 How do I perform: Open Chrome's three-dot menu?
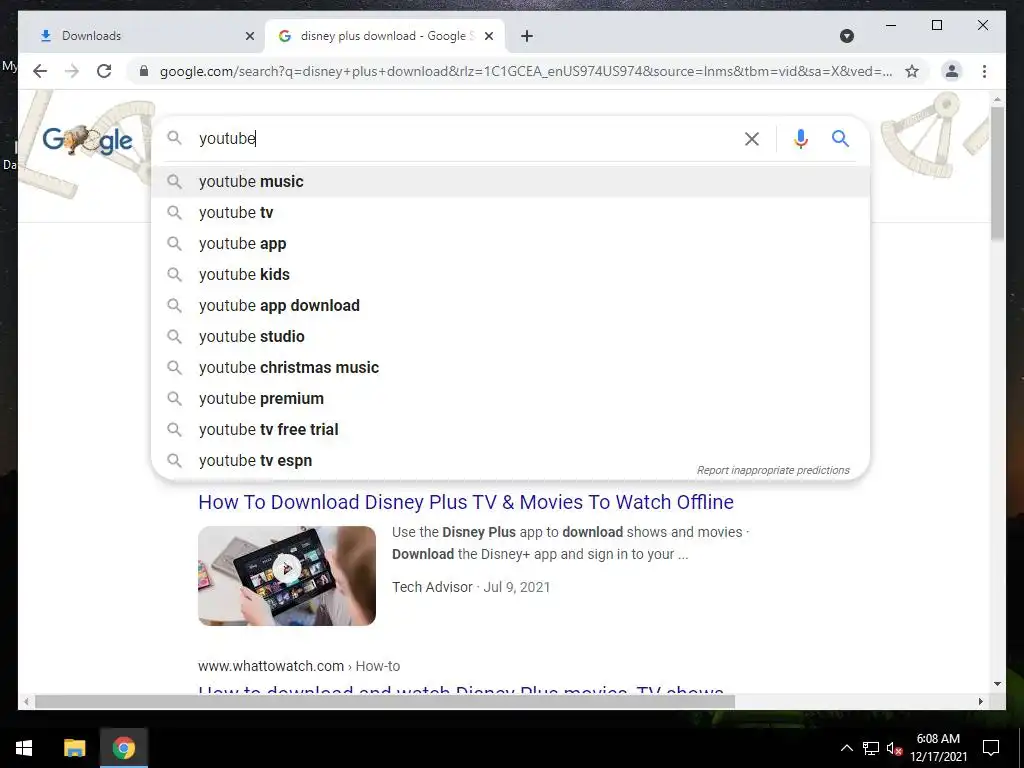pos(984,71)
